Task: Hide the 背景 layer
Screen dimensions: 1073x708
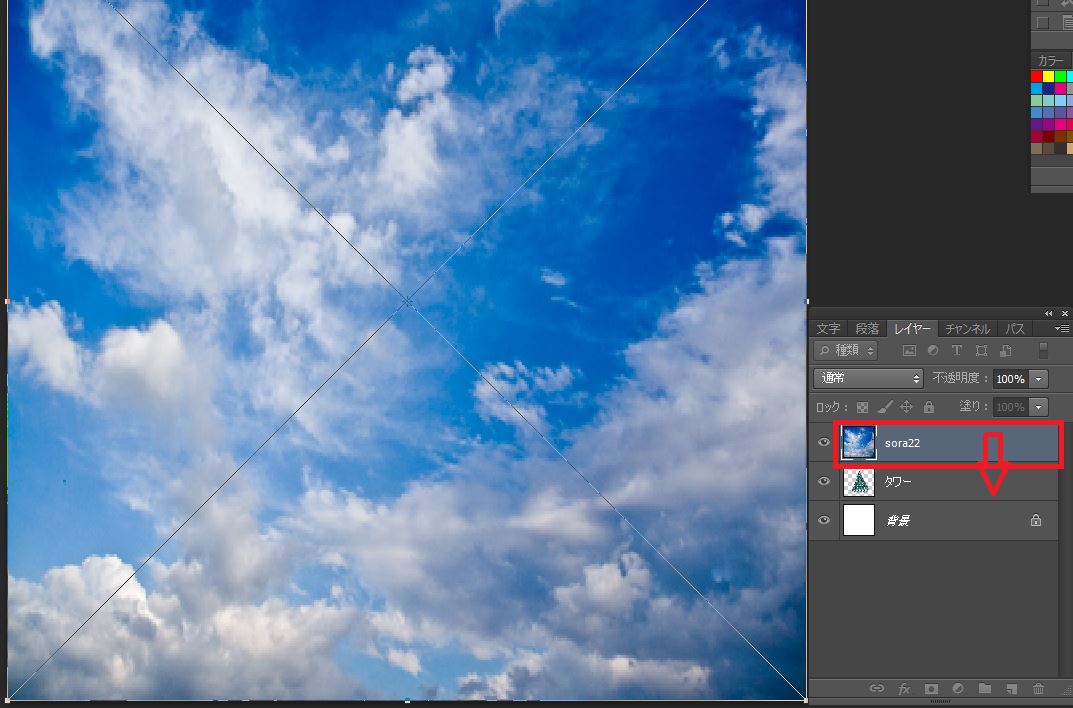Action: tap(824, 521)
